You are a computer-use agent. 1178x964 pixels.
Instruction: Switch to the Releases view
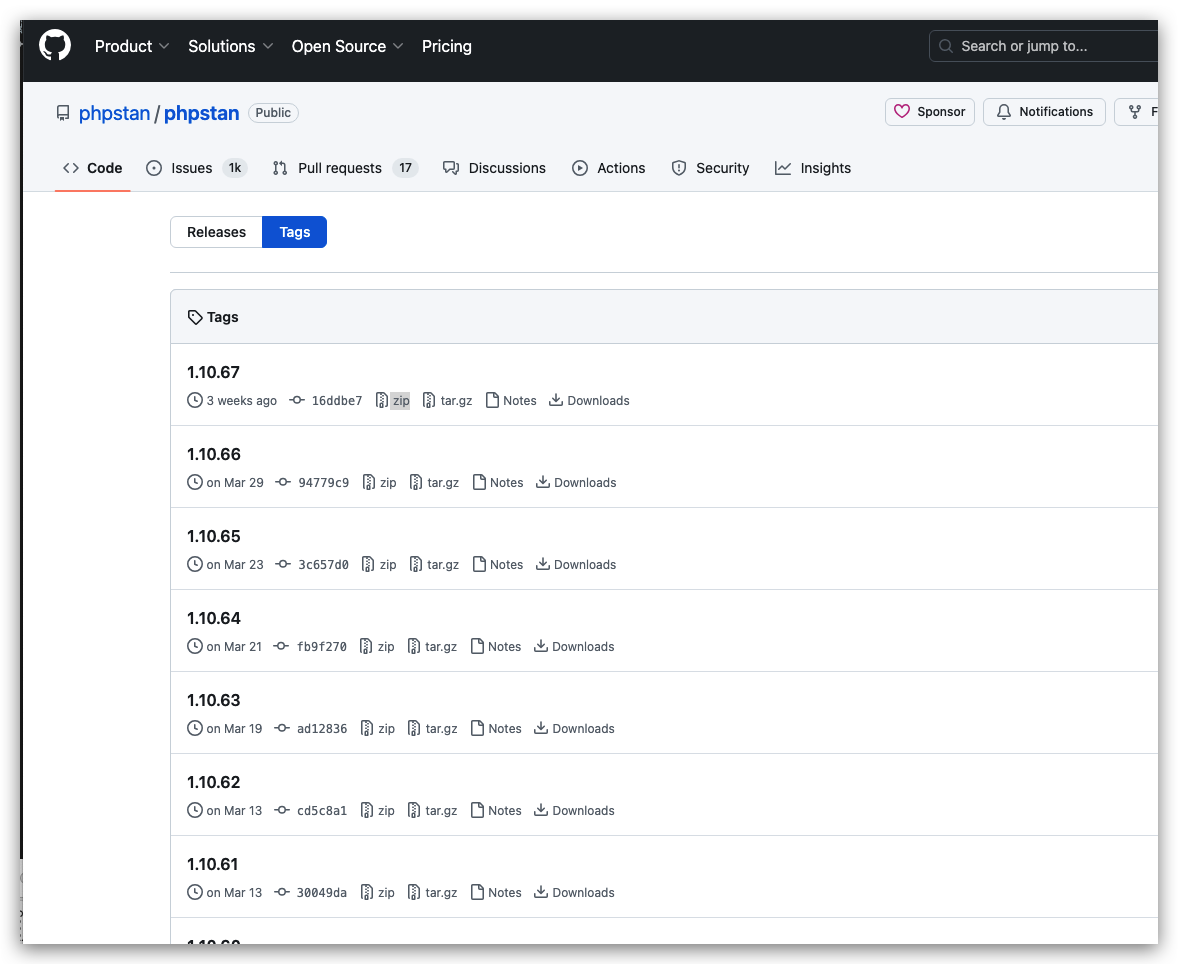[216, 232]
